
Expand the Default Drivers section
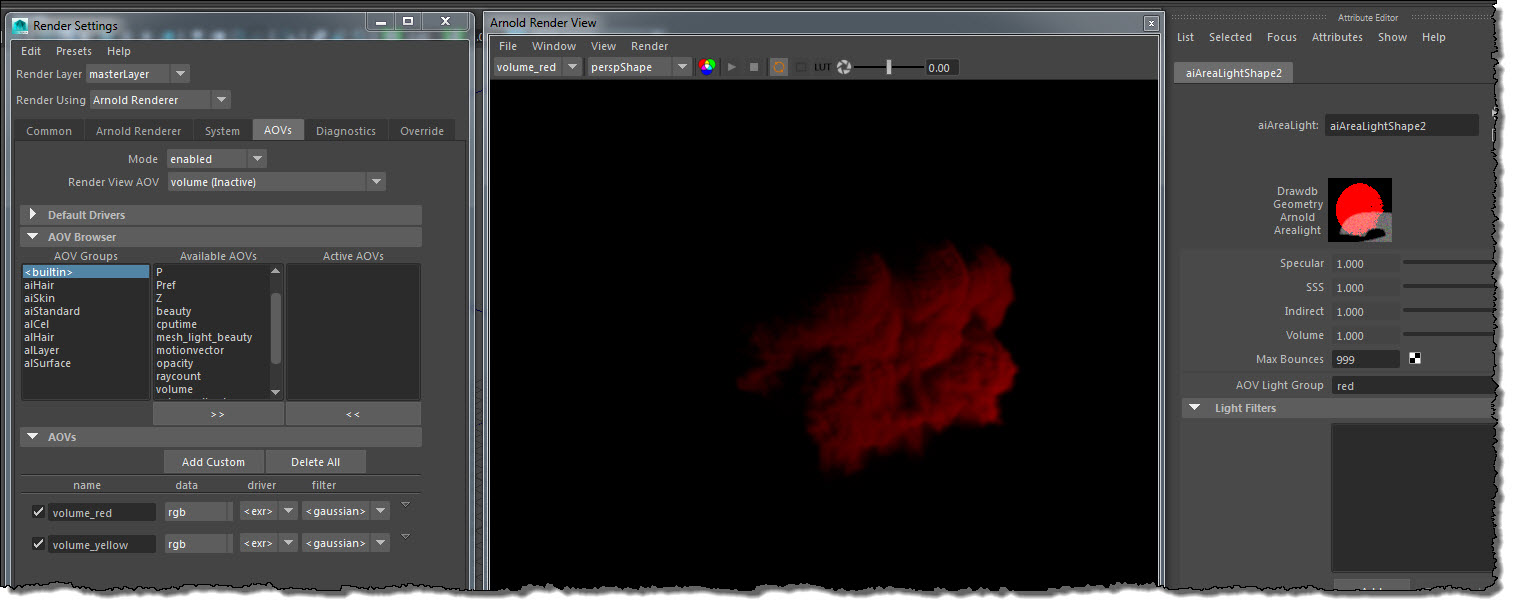[33, 215]
